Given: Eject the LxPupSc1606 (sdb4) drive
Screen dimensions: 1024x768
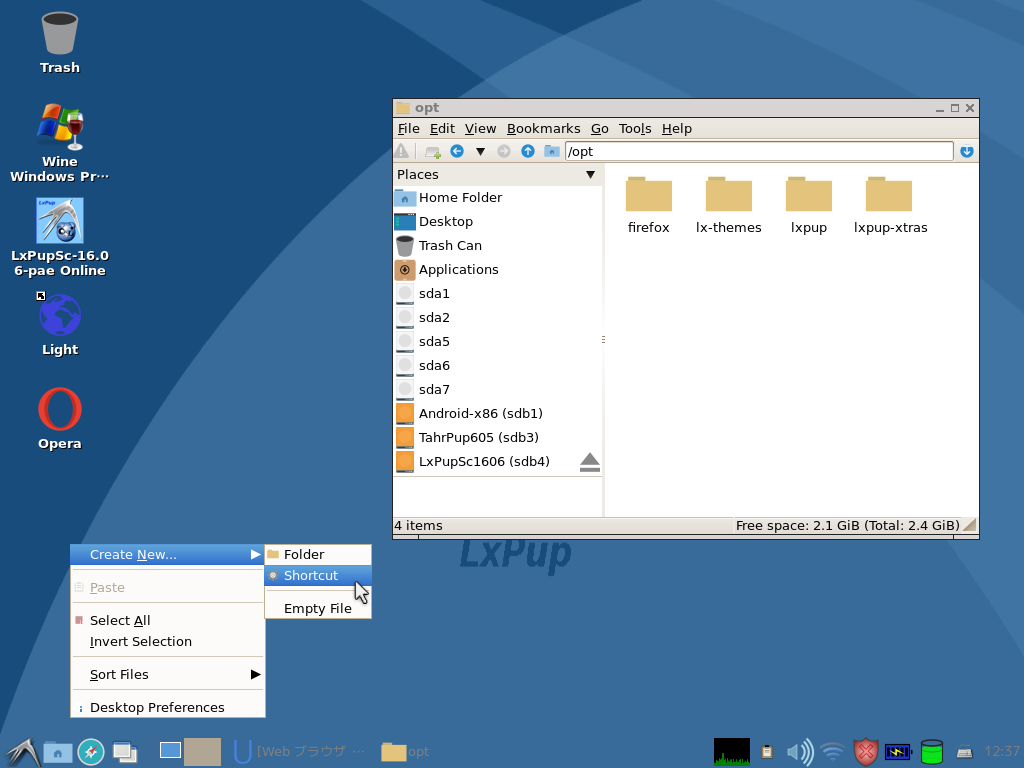Looking at the screenshot, I should [x=589, y=461].
